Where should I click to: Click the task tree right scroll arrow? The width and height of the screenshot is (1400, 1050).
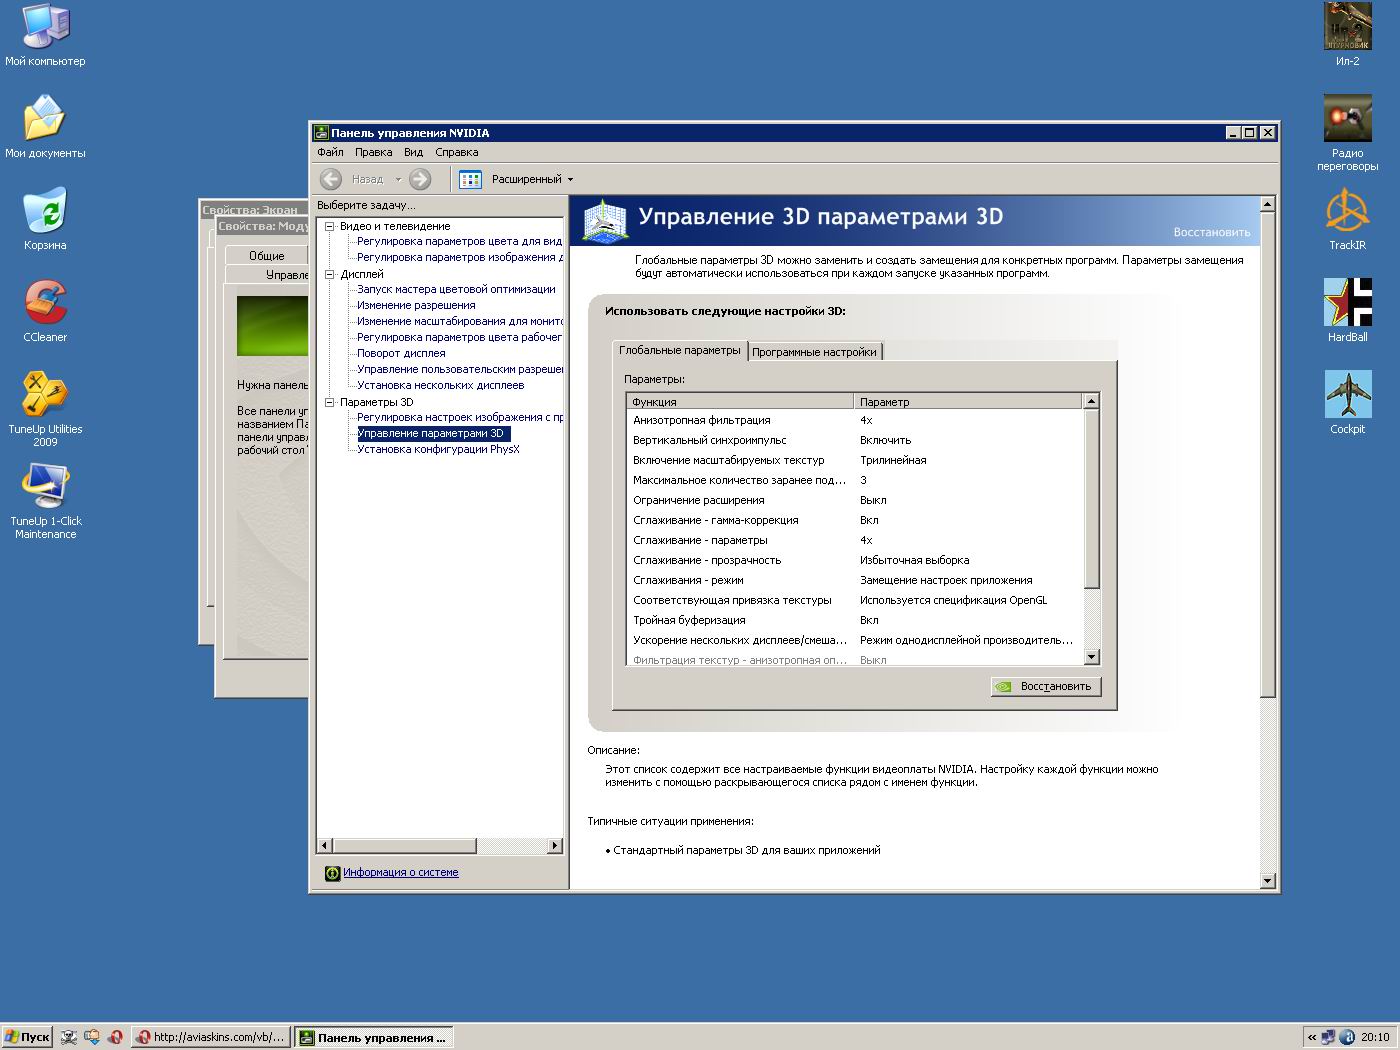point(555,845)
